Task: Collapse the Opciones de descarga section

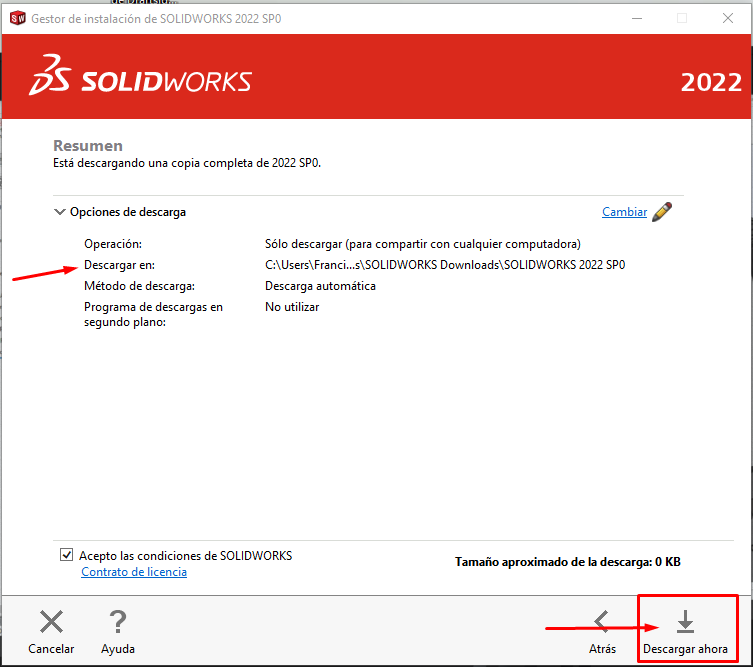Action: (60, 212)
